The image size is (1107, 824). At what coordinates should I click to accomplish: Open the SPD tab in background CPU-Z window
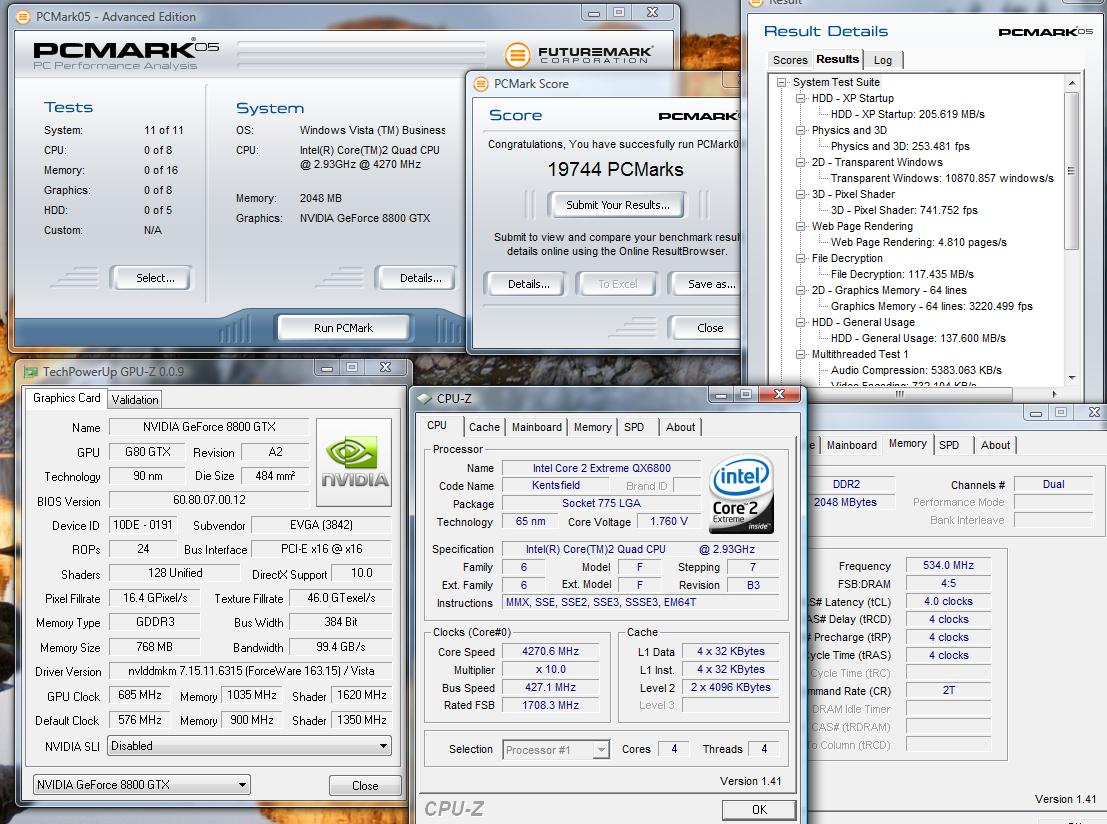[949, 445]
